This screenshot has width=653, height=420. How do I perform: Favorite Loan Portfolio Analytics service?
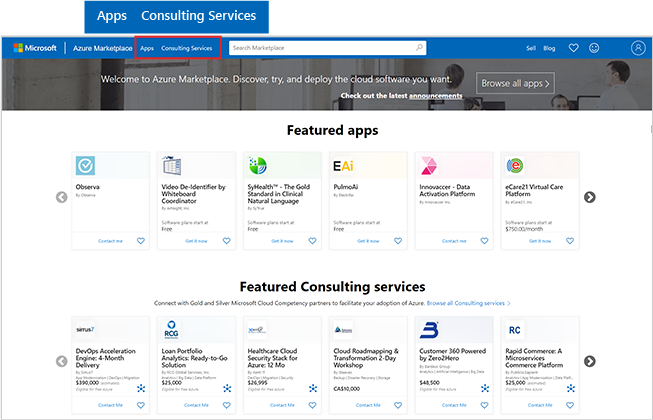tap(227, 405)
